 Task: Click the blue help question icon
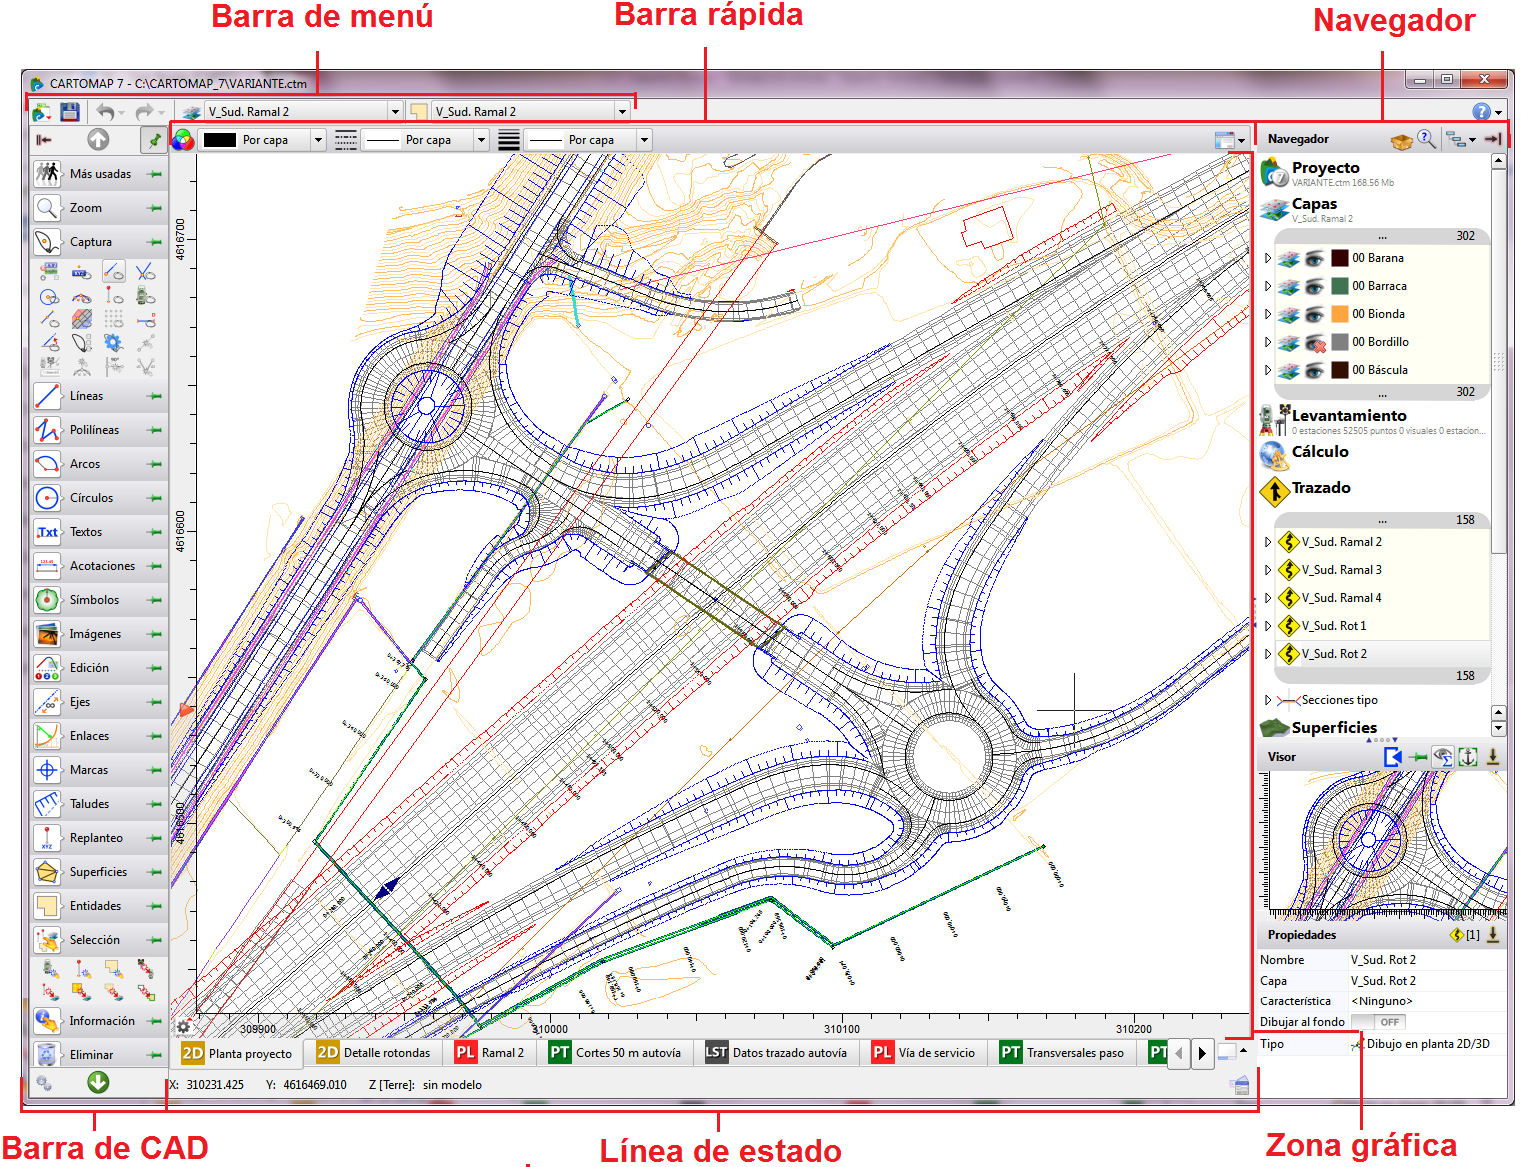pyautogui.click(x=1481, y=112)
